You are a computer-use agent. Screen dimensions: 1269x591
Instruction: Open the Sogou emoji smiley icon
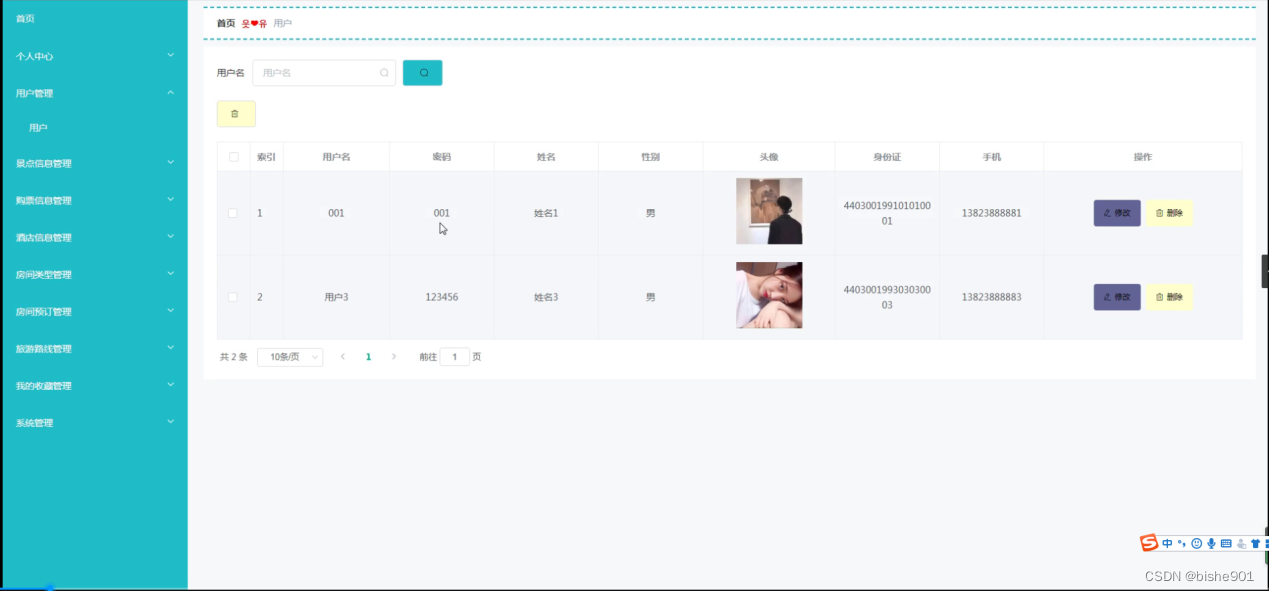[x=1196, y=543]
